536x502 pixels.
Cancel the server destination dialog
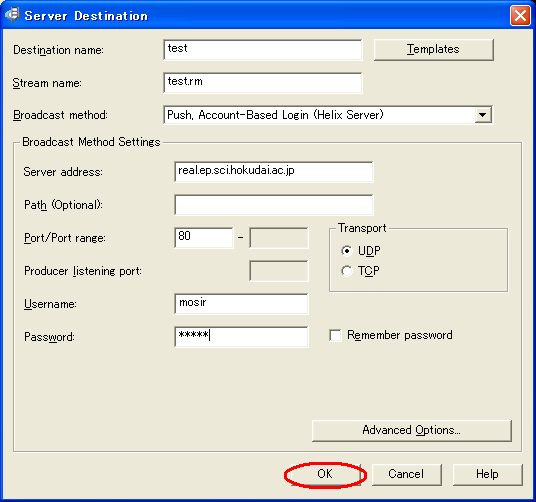(406, 474)
